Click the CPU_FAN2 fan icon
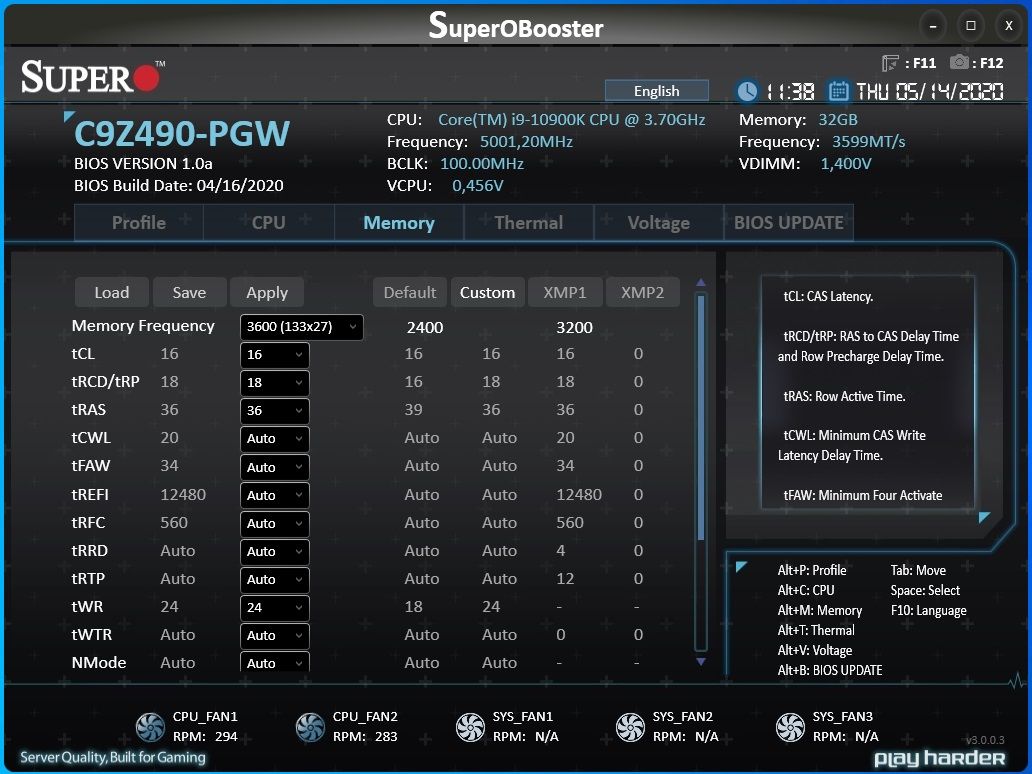The width and height of the screenshot is (1032, 774). (x=310, y=727)
